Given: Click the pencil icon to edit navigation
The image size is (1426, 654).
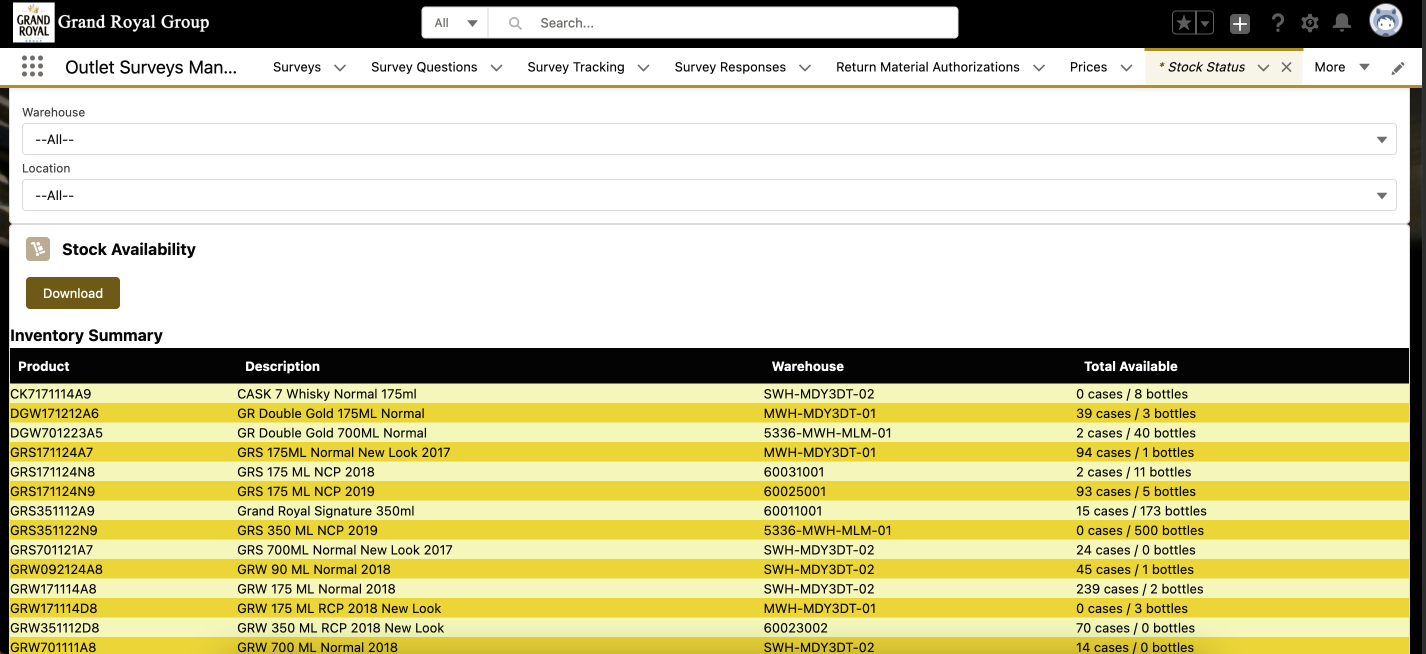Looking at the screenshot, I should pos(1398,68).
